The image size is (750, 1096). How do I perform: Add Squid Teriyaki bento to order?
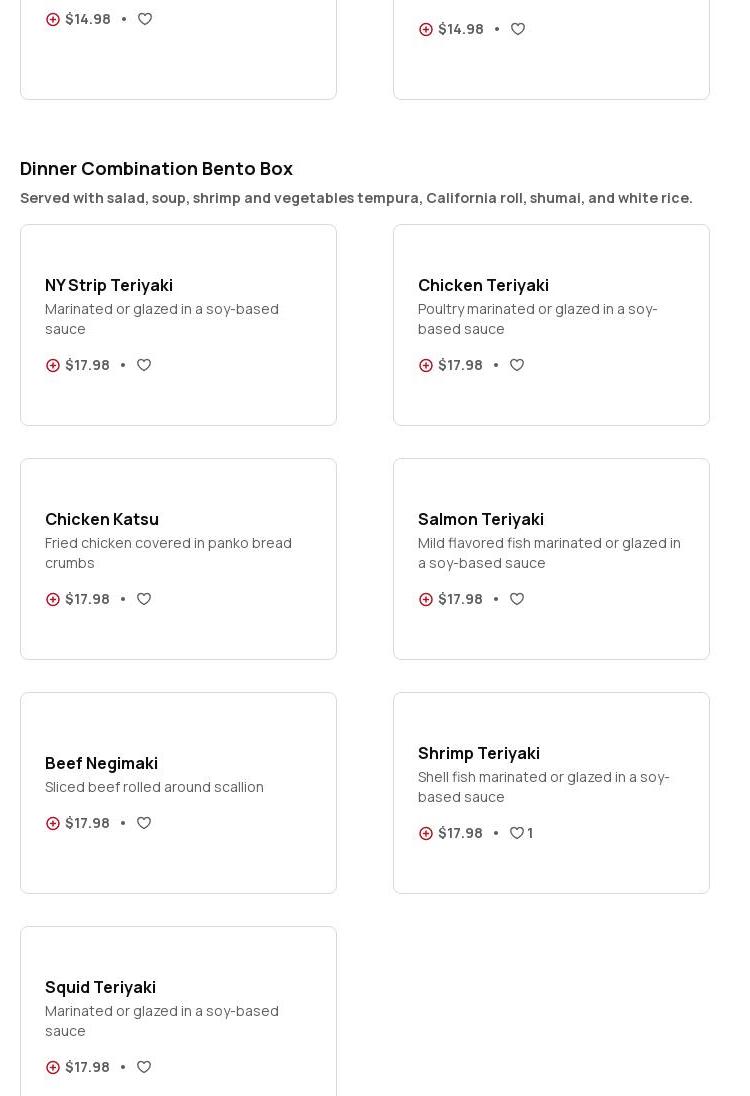[53, 1068]
